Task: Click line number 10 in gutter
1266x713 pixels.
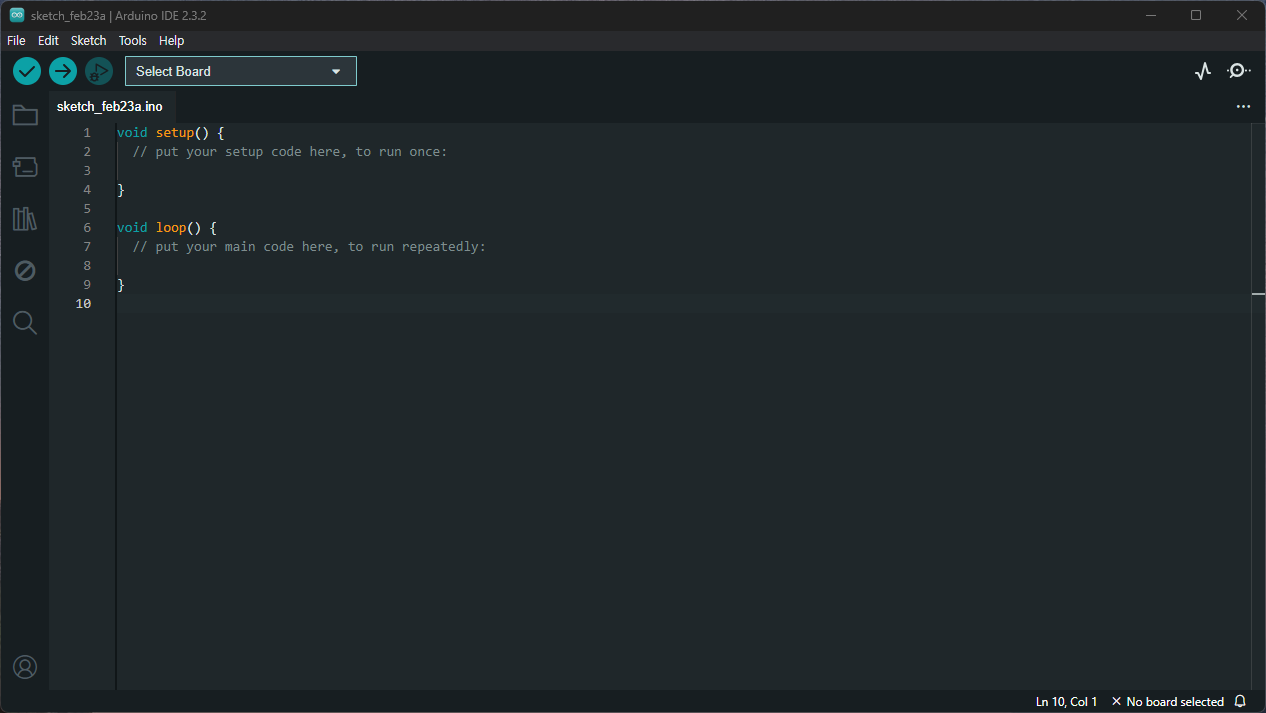Action: pos(83,304)
